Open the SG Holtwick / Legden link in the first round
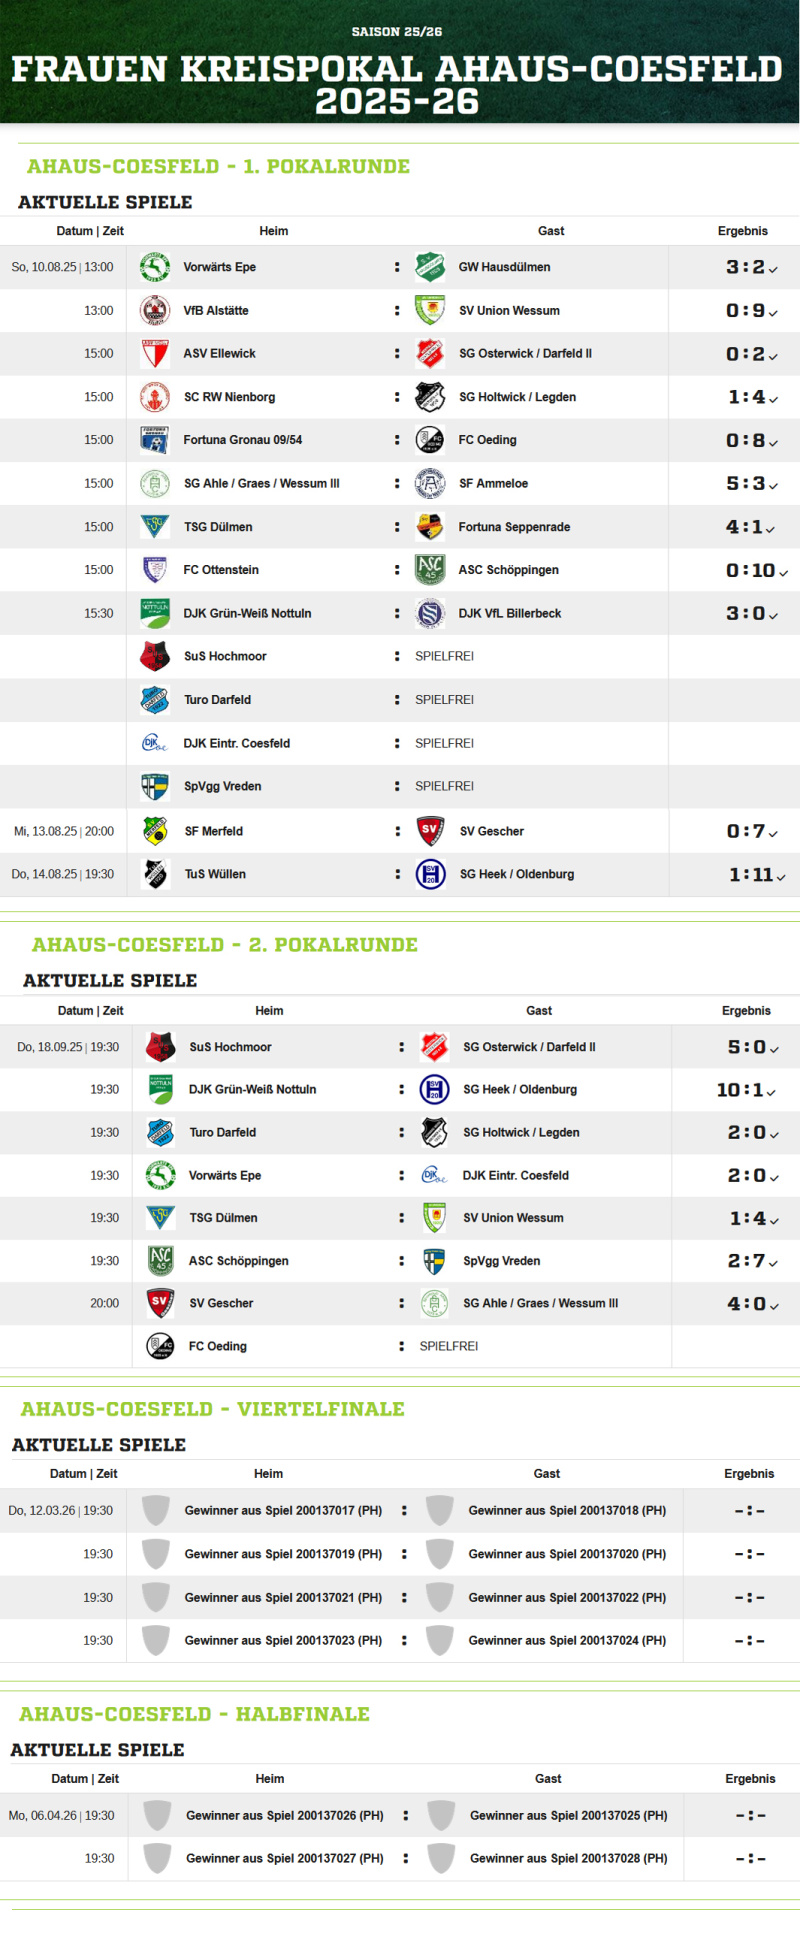 click(517, 397)
